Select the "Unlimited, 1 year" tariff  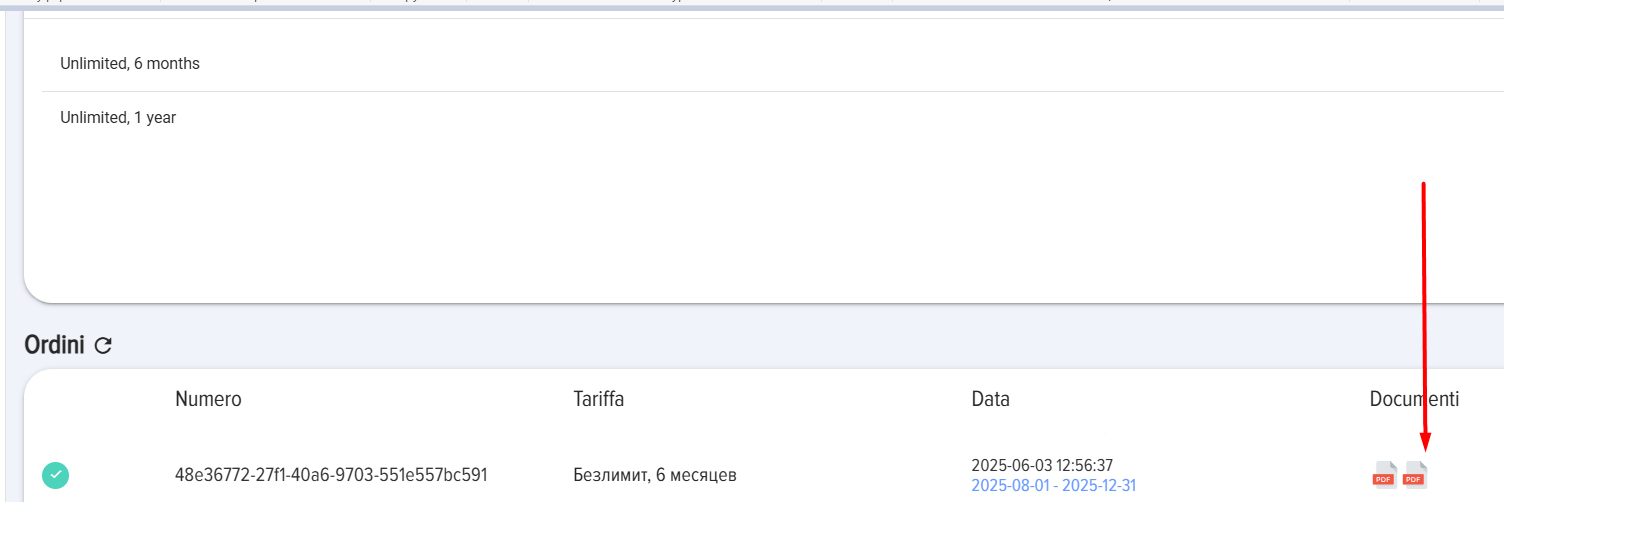pos(118,118)
